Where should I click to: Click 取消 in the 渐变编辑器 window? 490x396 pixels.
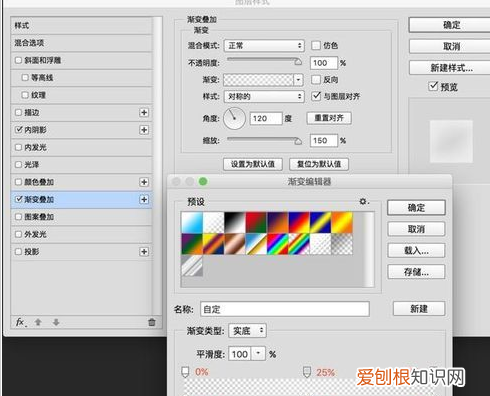pos(416,229)
